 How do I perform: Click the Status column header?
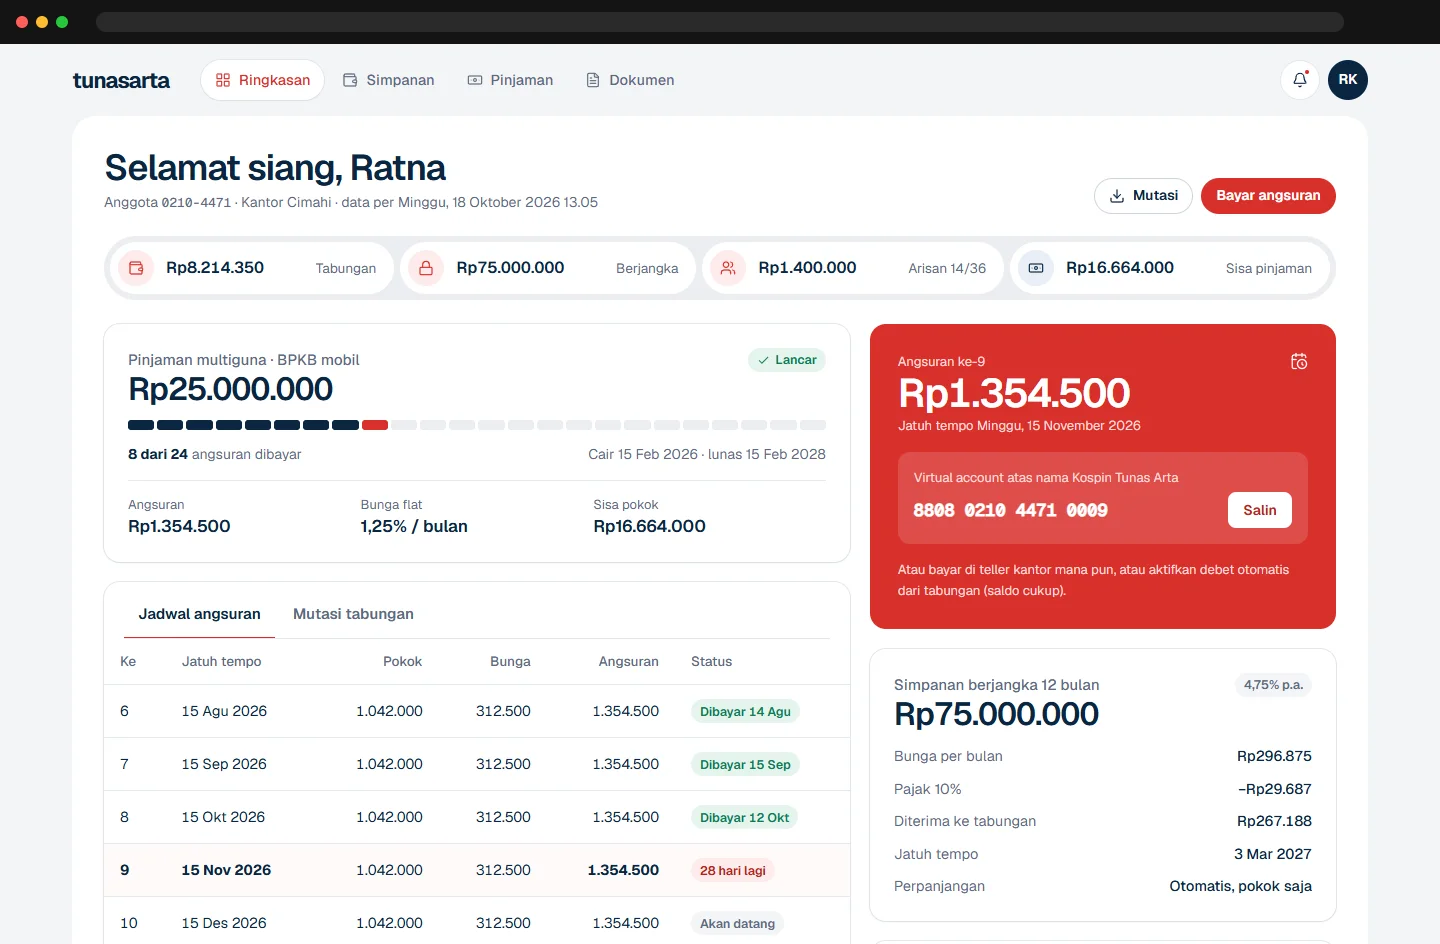(711, 661)
